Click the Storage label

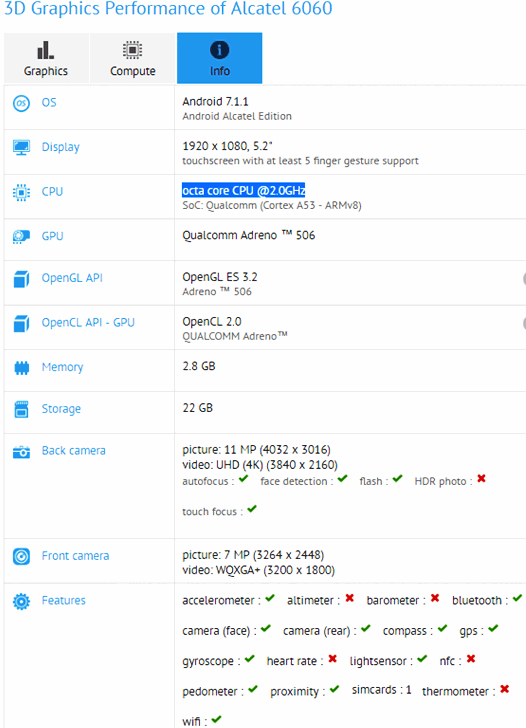61,409
